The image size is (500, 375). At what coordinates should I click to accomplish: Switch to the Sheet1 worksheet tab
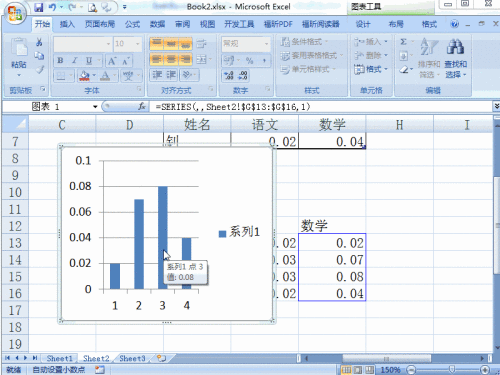point(59,358)
